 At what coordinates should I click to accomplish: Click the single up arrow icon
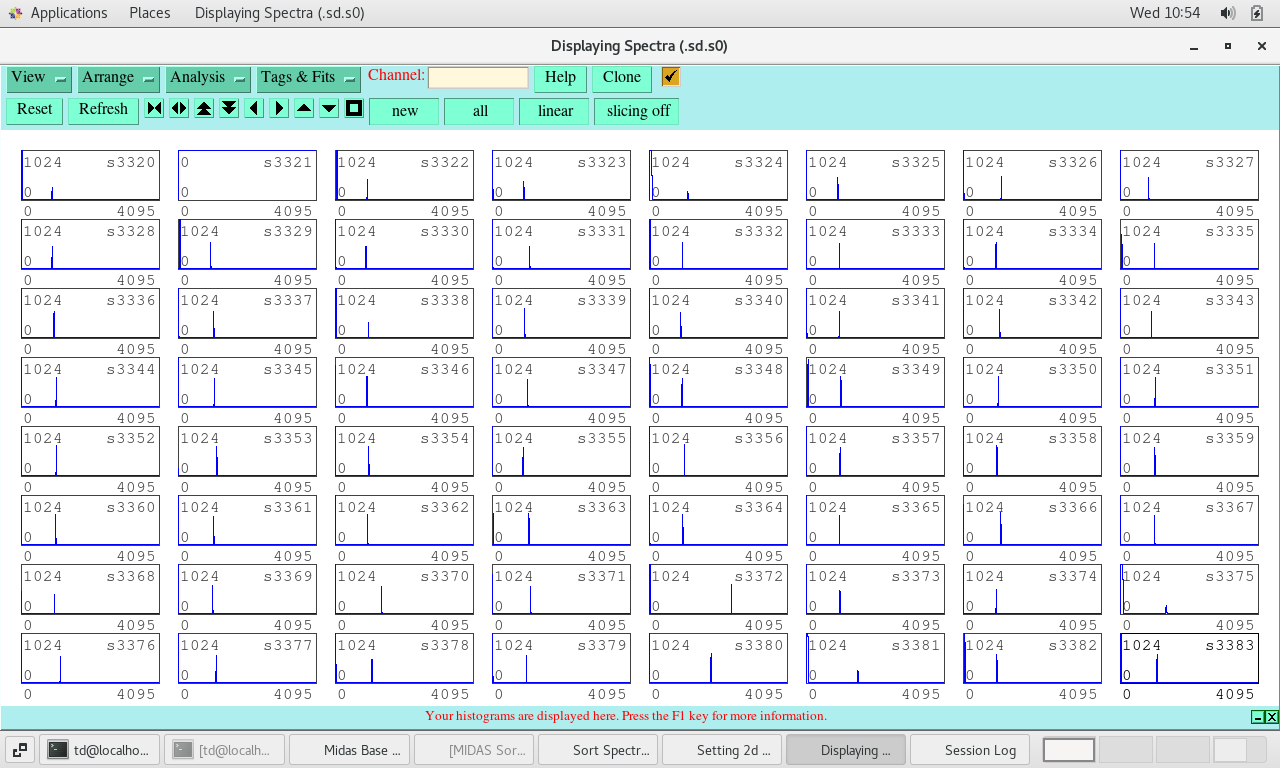pos(304,109)
